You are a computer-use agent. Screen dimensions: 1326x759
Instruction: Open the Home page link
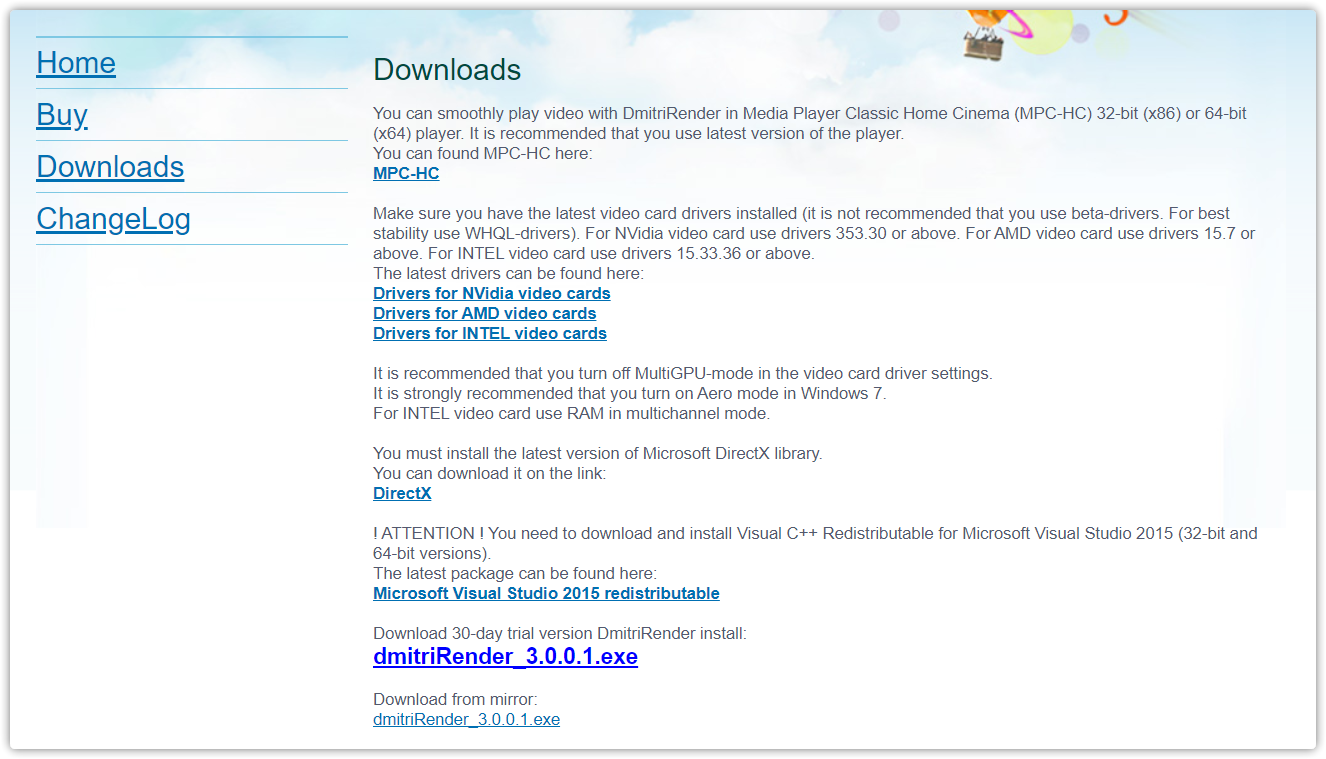click(76, 63)
